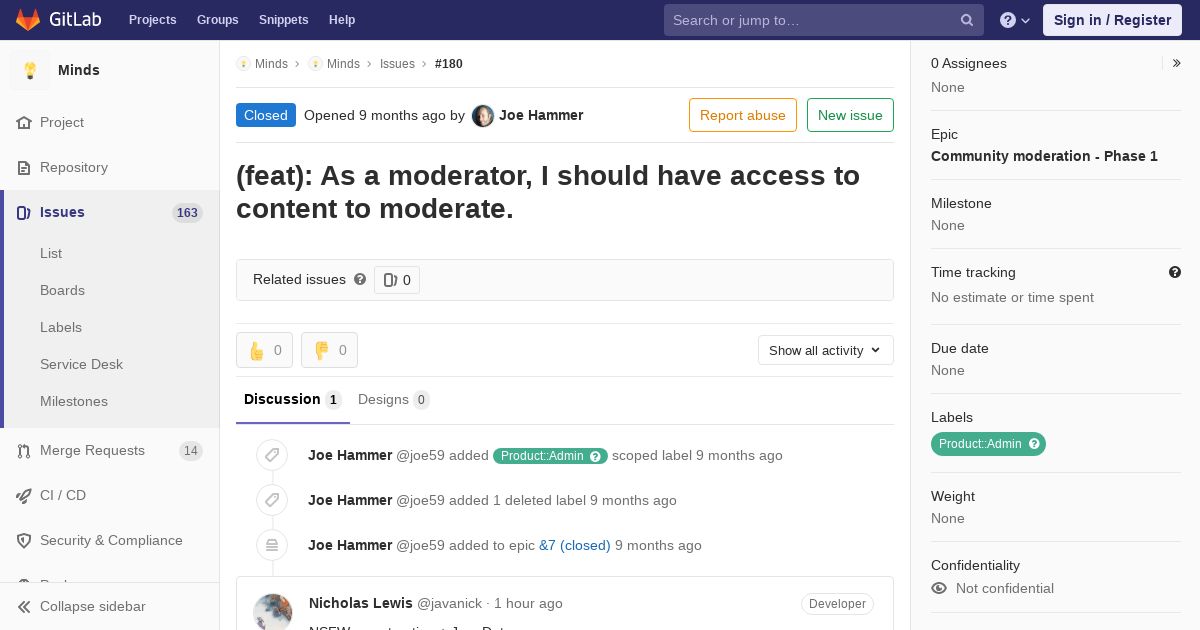Click the New issue button

point(850,115)
